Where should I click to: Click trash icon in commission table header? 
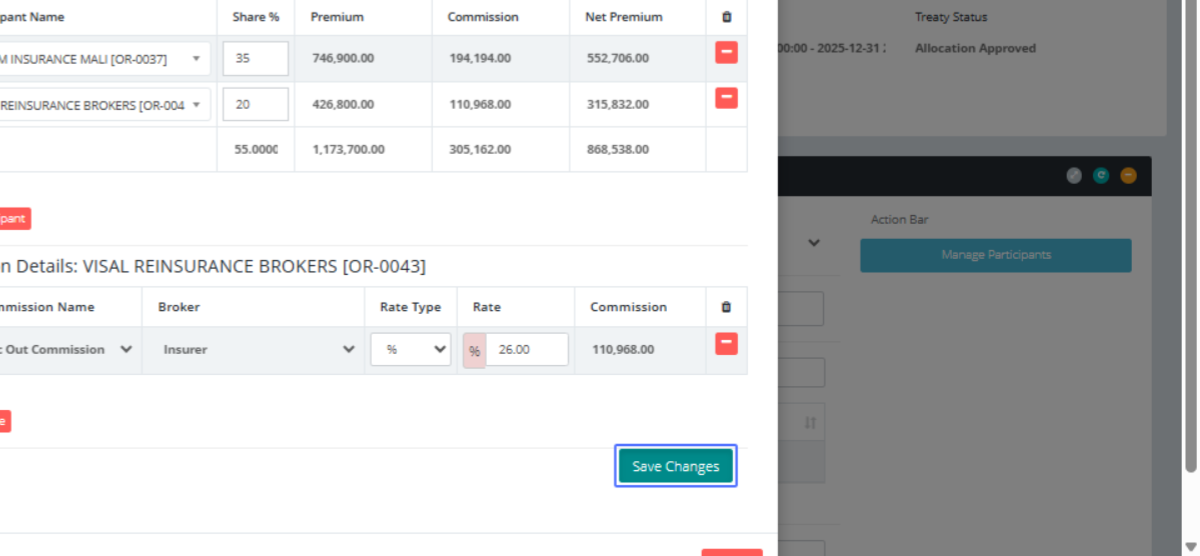[726, 307]
